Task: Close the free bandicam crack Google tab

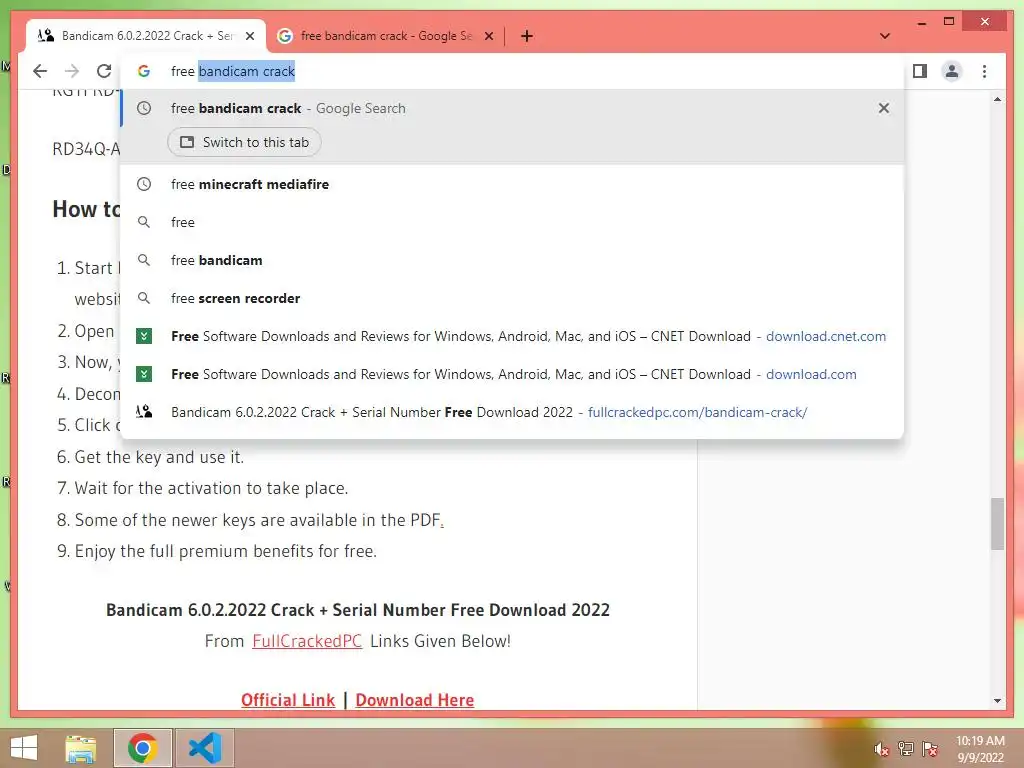Action: coord(488,36)
